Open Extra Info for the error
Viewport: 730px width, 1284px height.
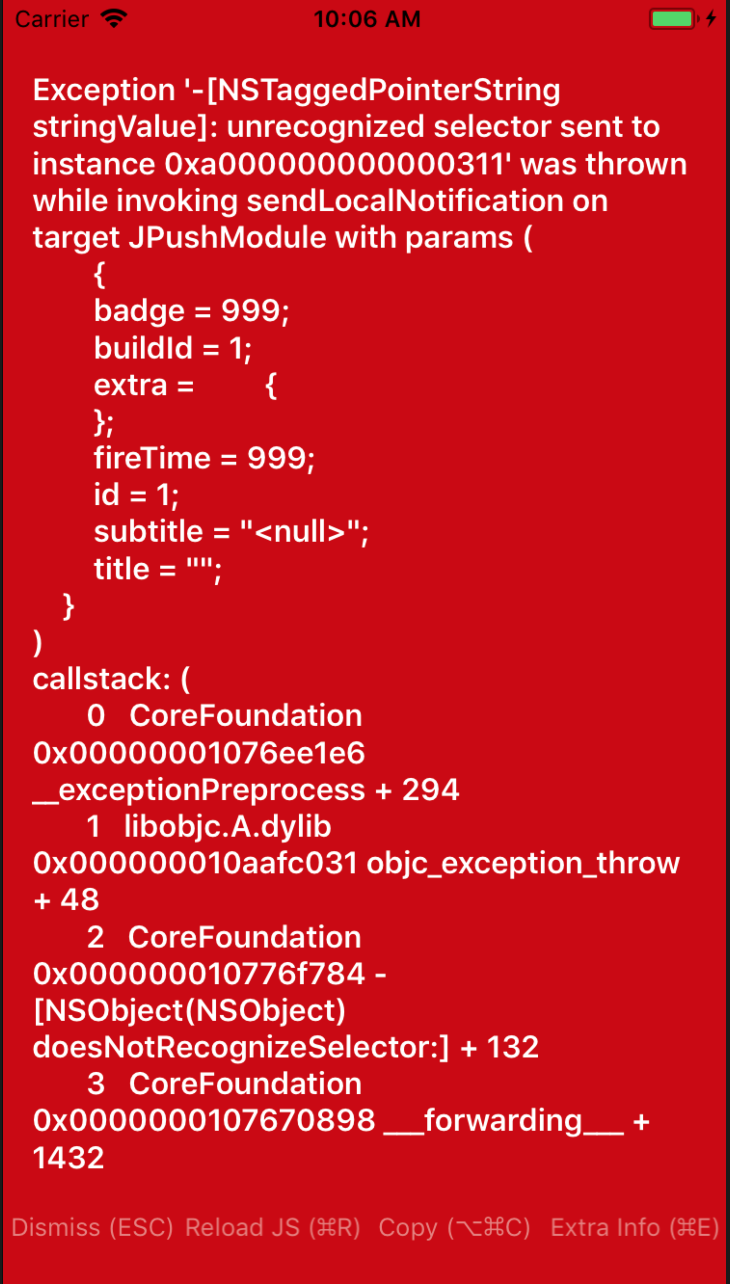(x=632, y=1227)
